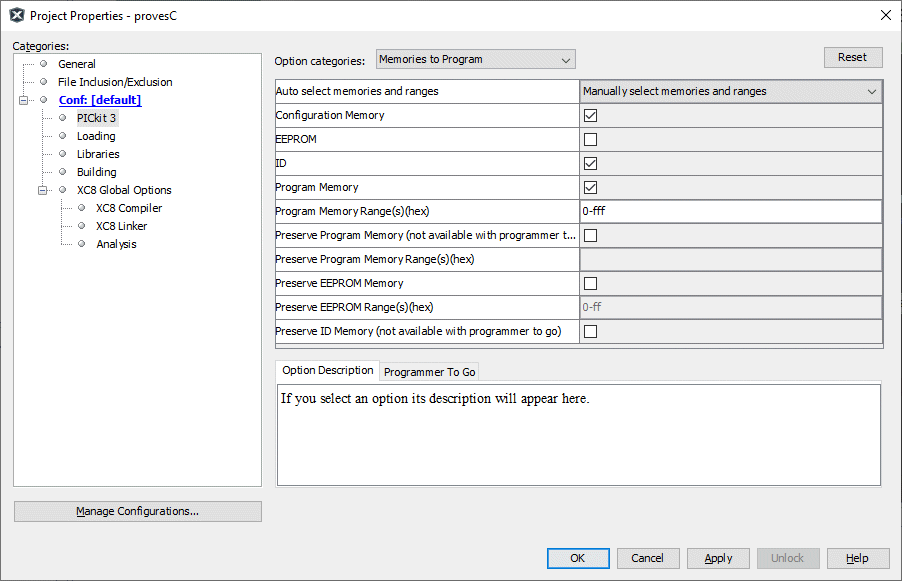Uncheck the Configuration Memory checkbox
The image size is (902, 581).
[590, 116]
